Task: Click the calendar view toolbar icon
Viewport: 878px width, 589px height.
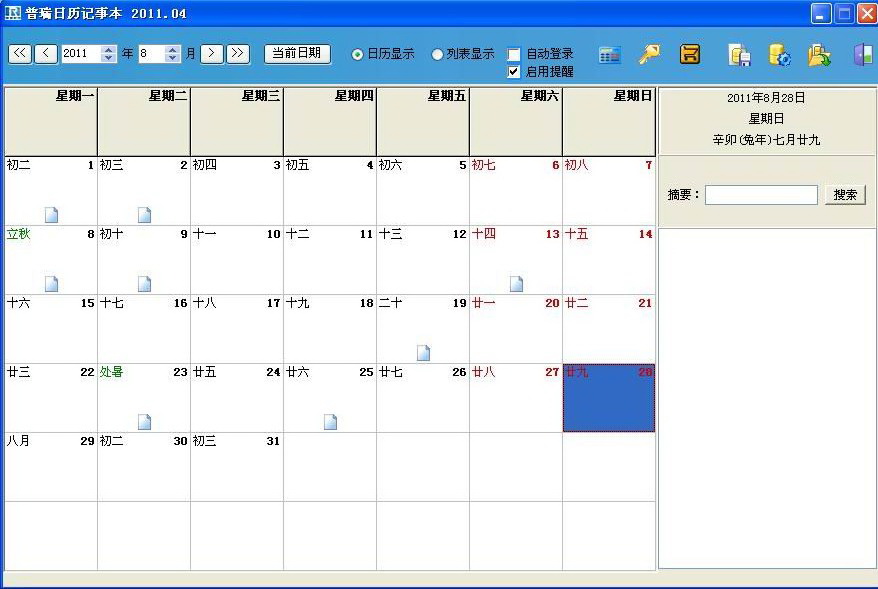Action: (610, 55)
